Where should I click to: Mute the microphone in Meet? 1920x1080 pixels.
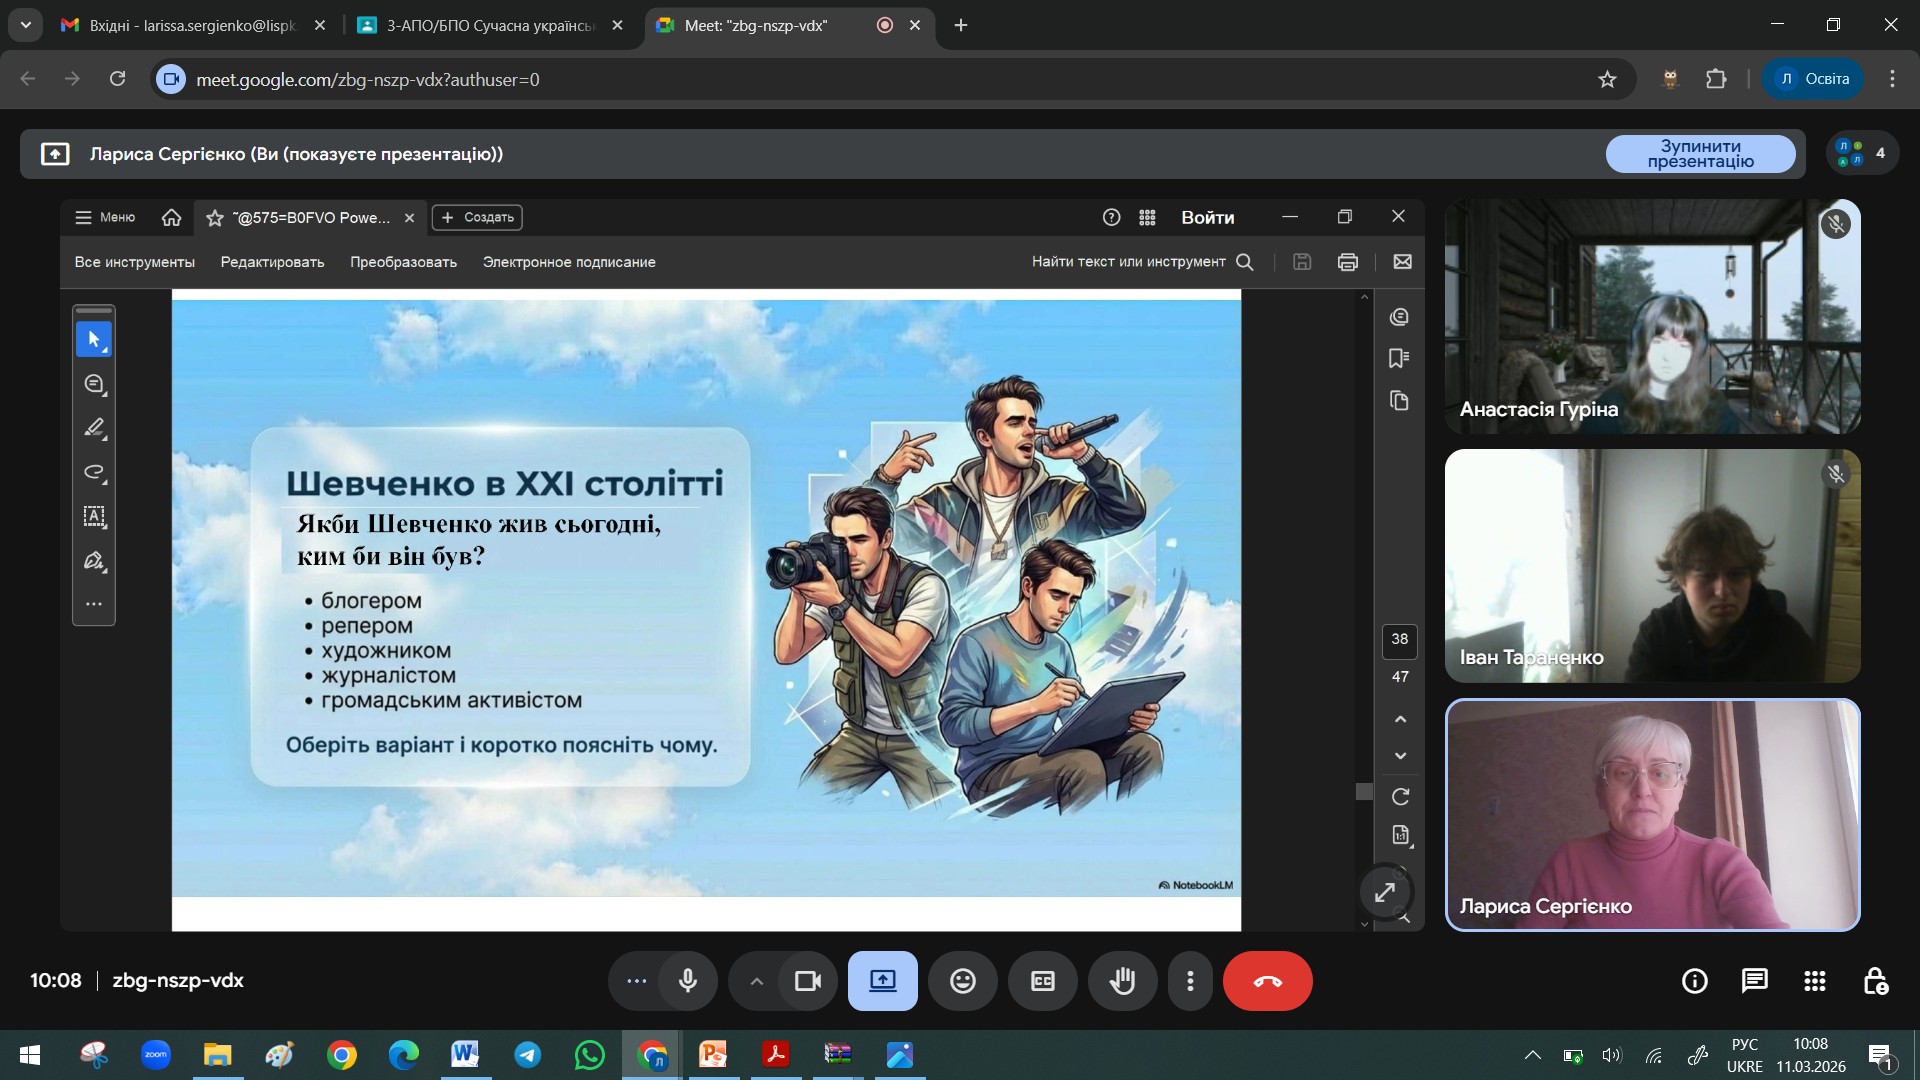click(x=688, y=981)
